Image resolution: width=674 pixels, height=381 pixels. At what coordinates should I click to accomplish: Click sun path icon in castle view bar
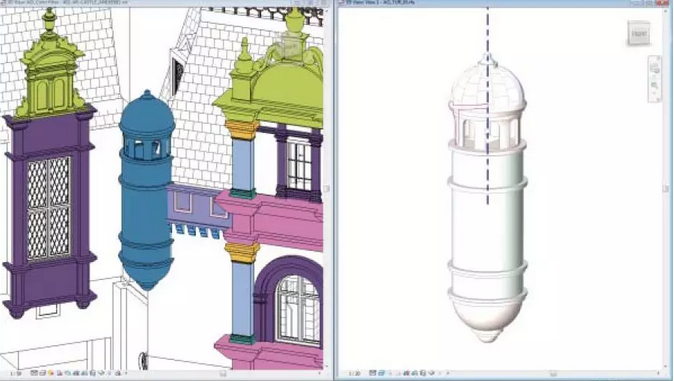click(51, 373)
